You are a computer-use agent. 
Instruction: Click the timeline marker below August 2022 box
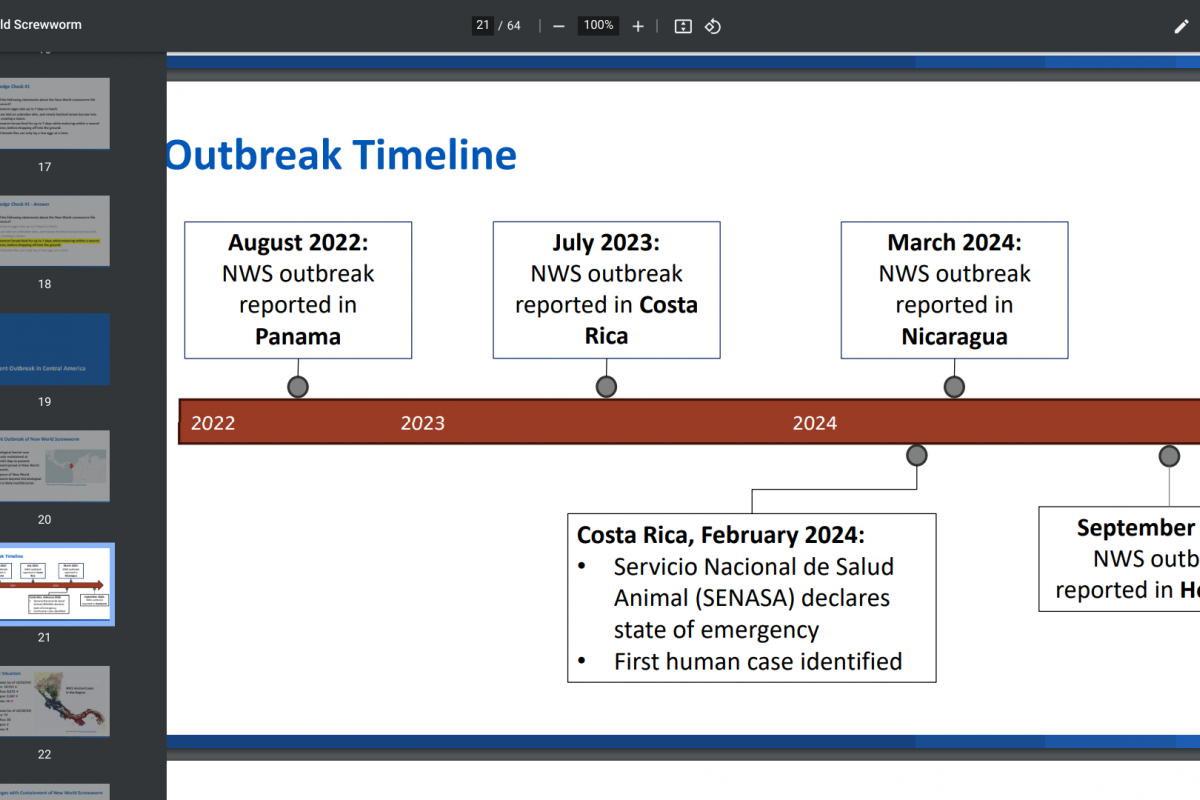pyautogui.click(x=298, y=387)
